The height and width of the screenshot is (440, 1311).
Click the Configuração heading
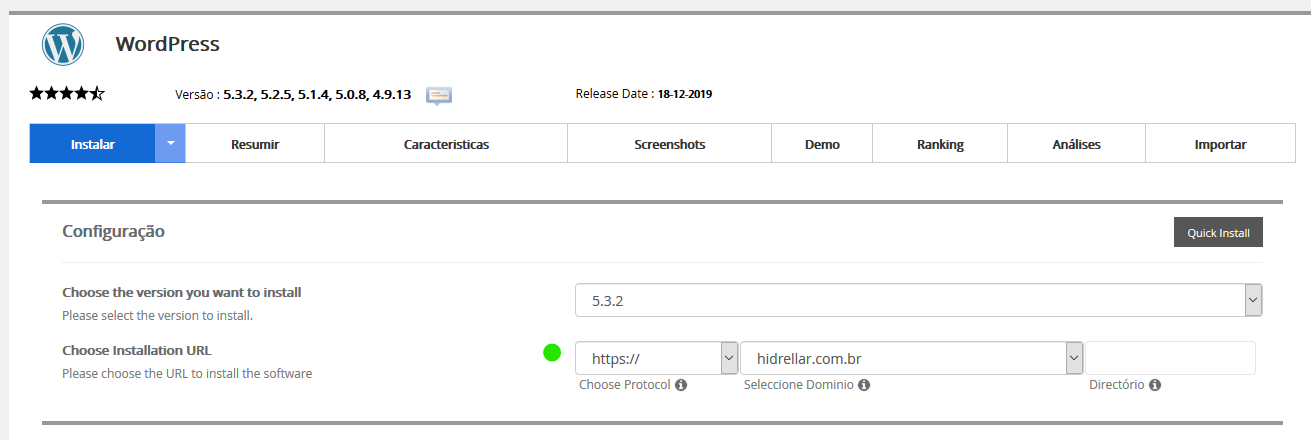pyautogui.click(x=113, y=231)
